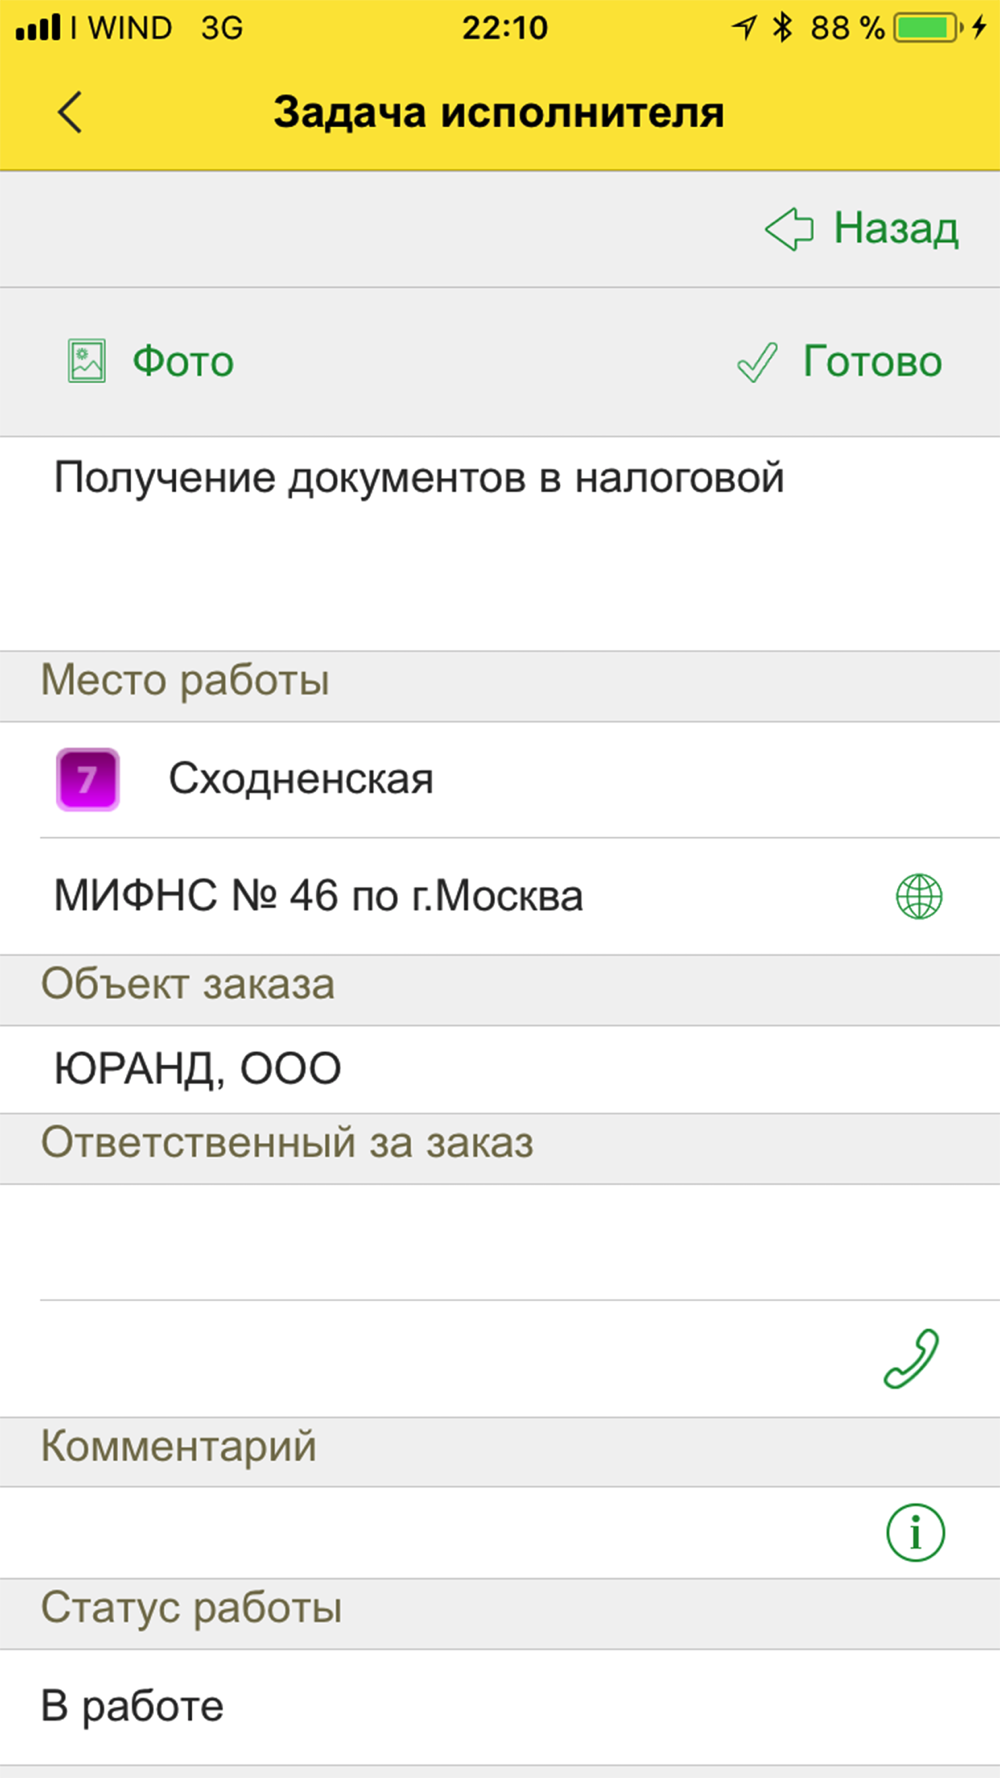Click the Назад text button
Viewport: 1000px width, 1778px height.
(897, 228)
